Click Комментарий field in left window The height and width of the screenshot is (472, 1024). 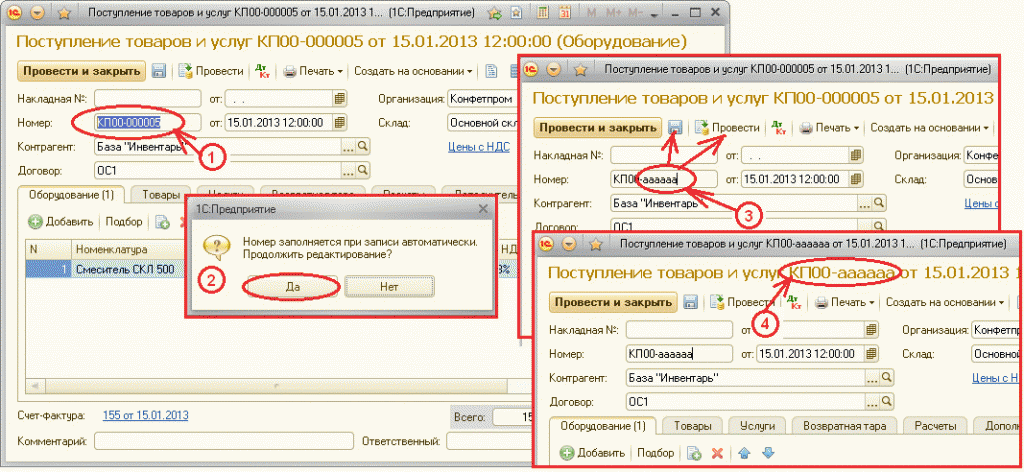pyautogui.click(x=223, y=441)
